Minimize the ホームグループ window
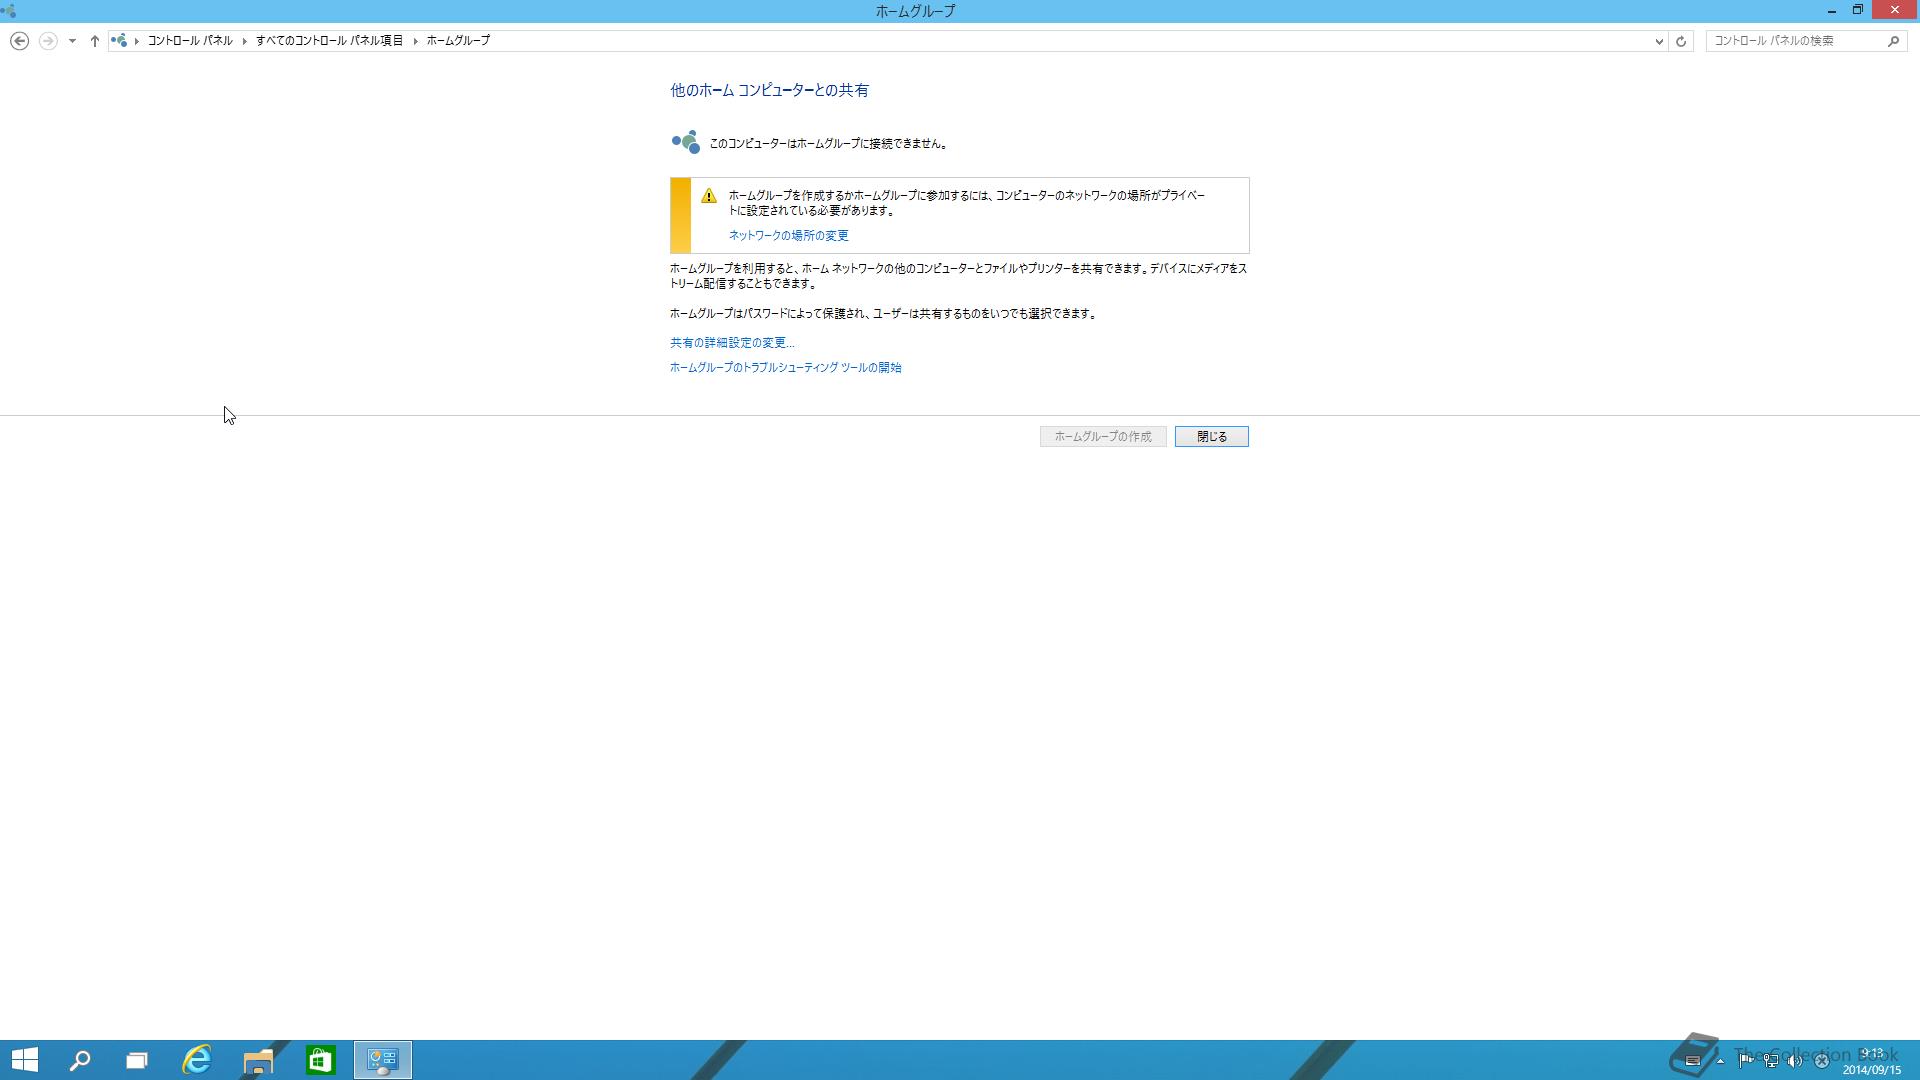 click(x=1832, y=11)
